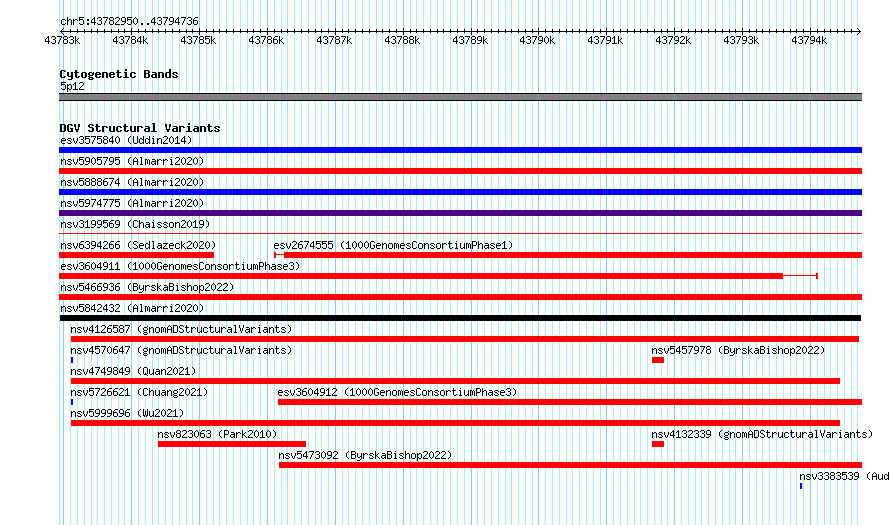Click the nsv3383539 label text
The height and width of the screenshot is (525, 890).
(844, 476)
